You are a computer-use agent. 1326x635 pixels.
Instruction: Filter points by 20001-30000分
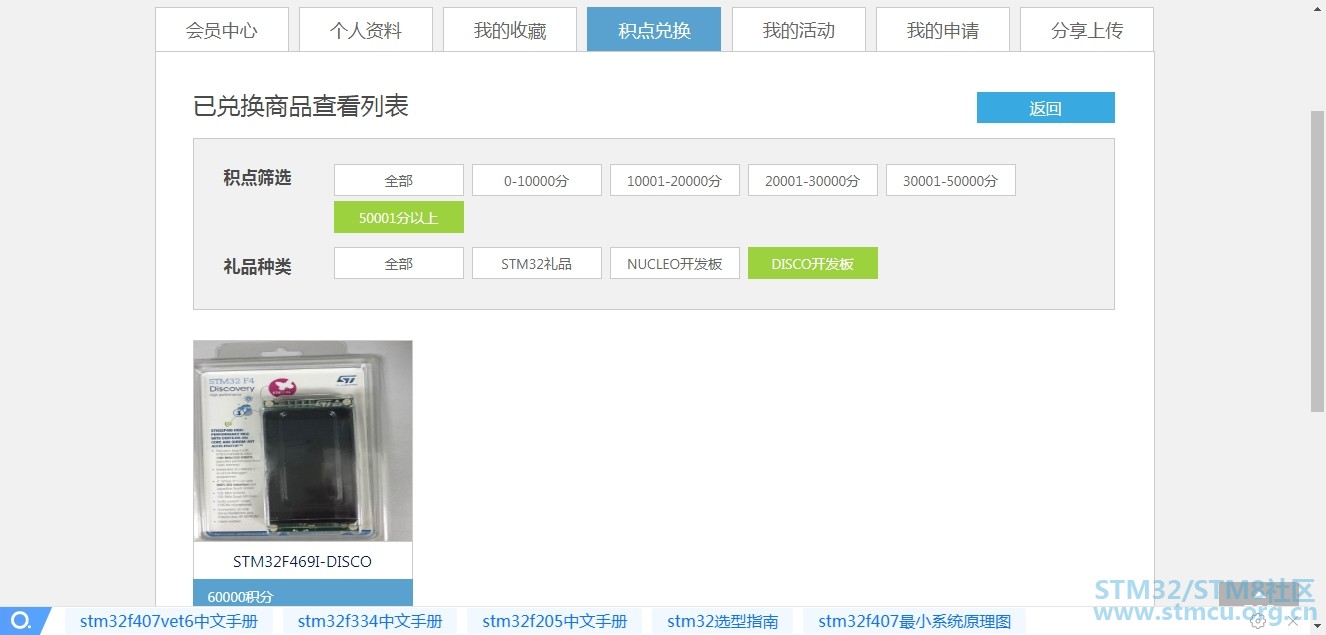pos(813,181)
